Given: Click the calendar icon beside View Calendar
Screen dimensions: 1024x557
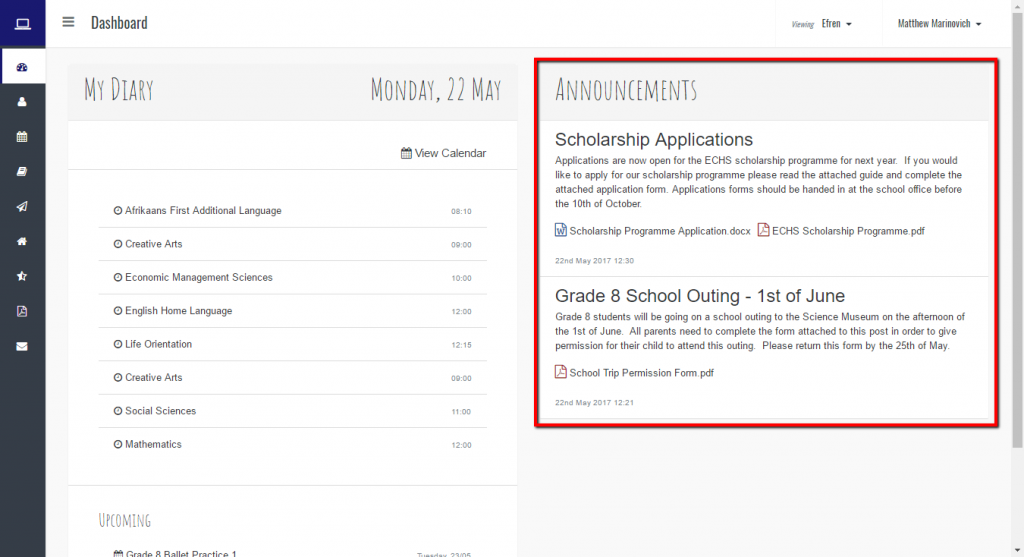Looking at the screenshot, I should coord(406,153).
